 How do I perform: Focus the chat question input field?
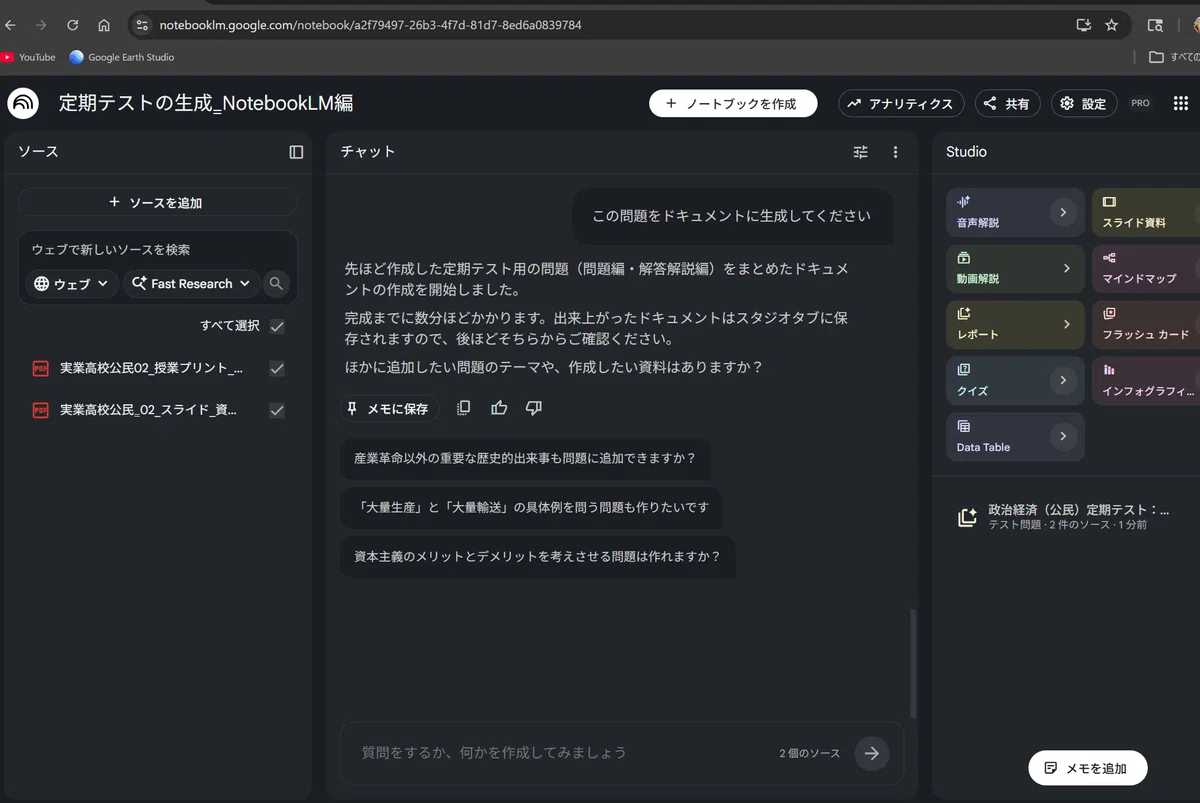point(560,753)
